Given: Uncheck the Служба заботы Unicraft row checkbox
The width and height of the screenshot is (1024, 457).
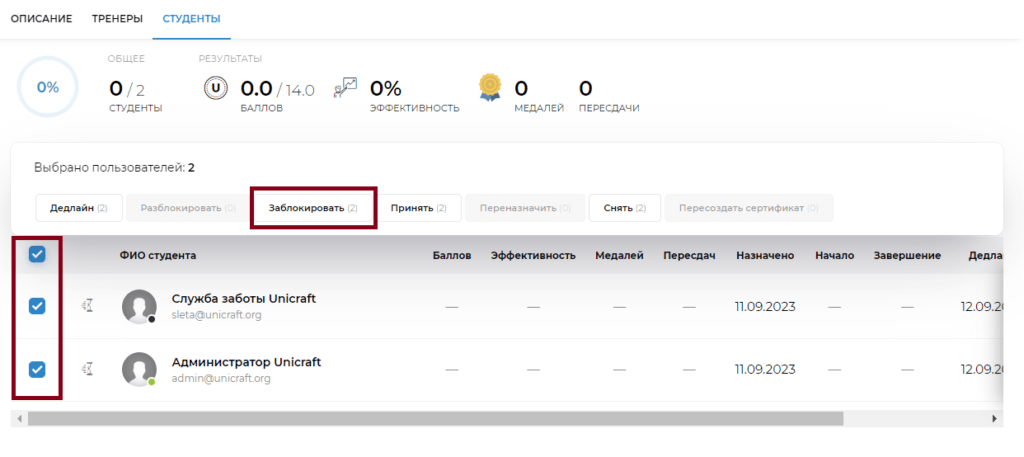Looking at the screenshot, I should (x=37, y=306).
